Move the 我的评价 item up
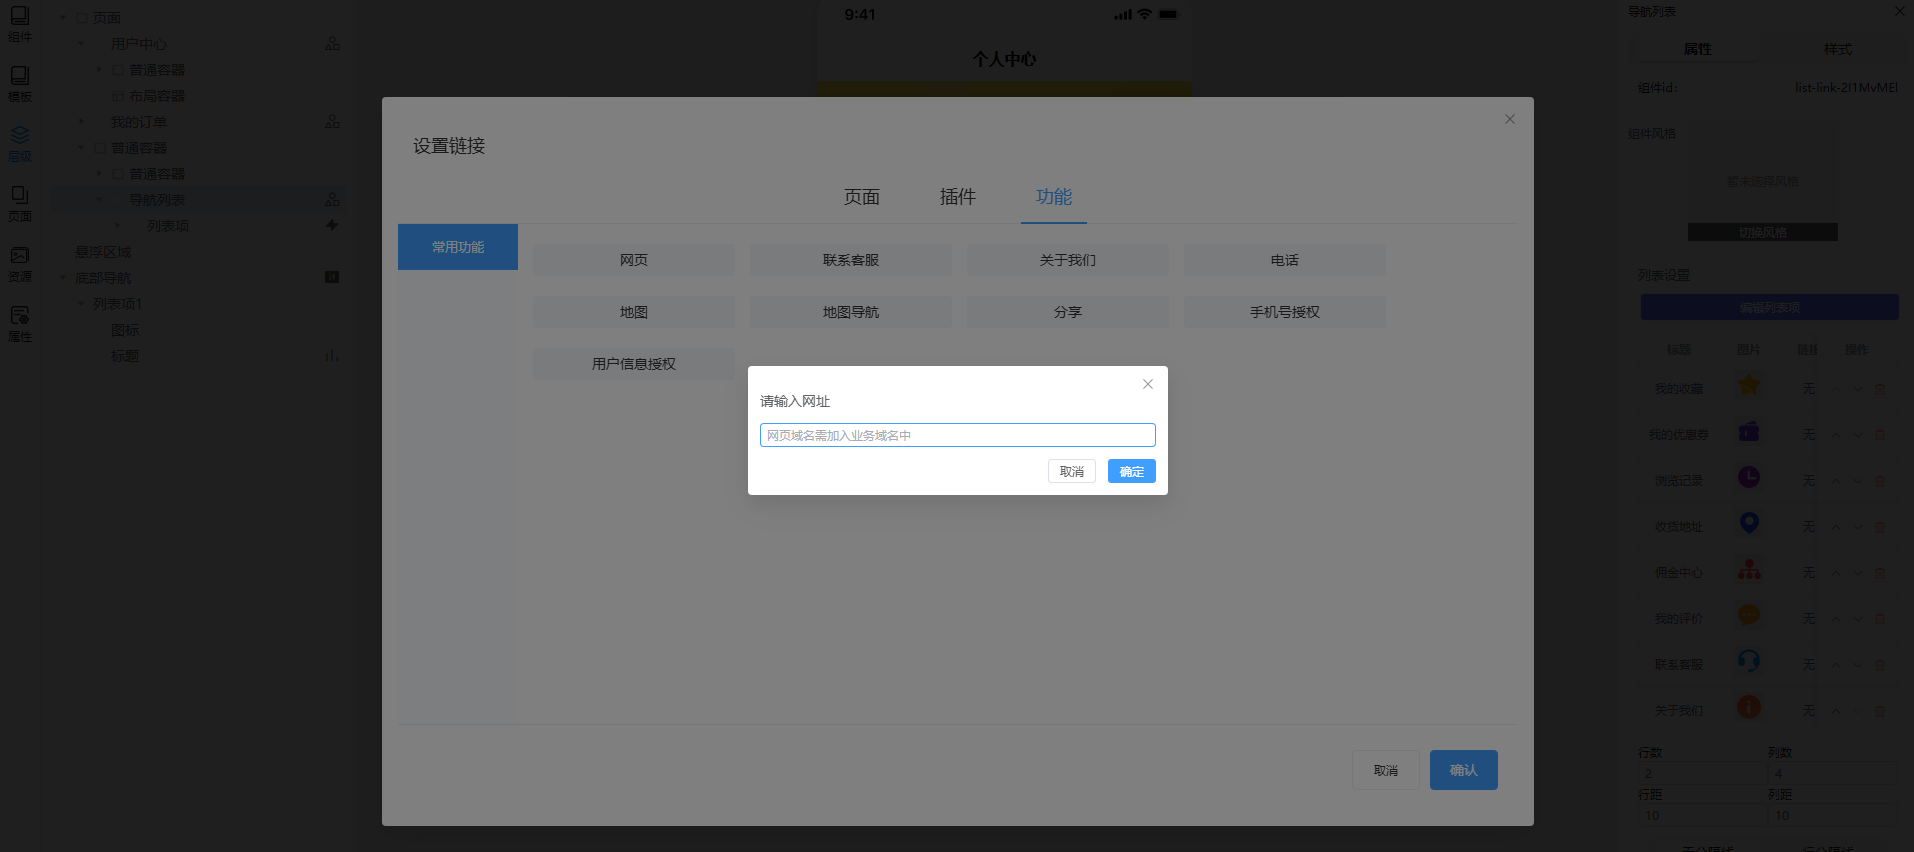This screenshot has height=852, width=1914. pos(1836,618)
